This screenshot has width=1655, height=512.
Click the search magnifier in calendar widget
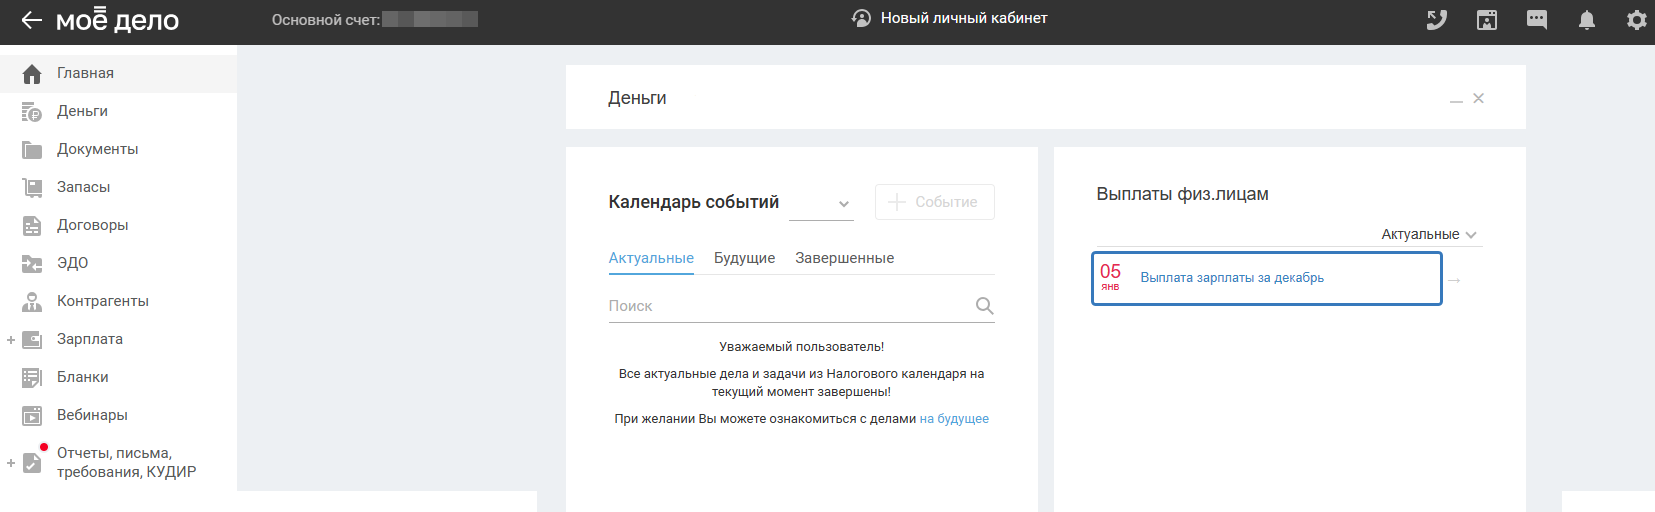984,306
